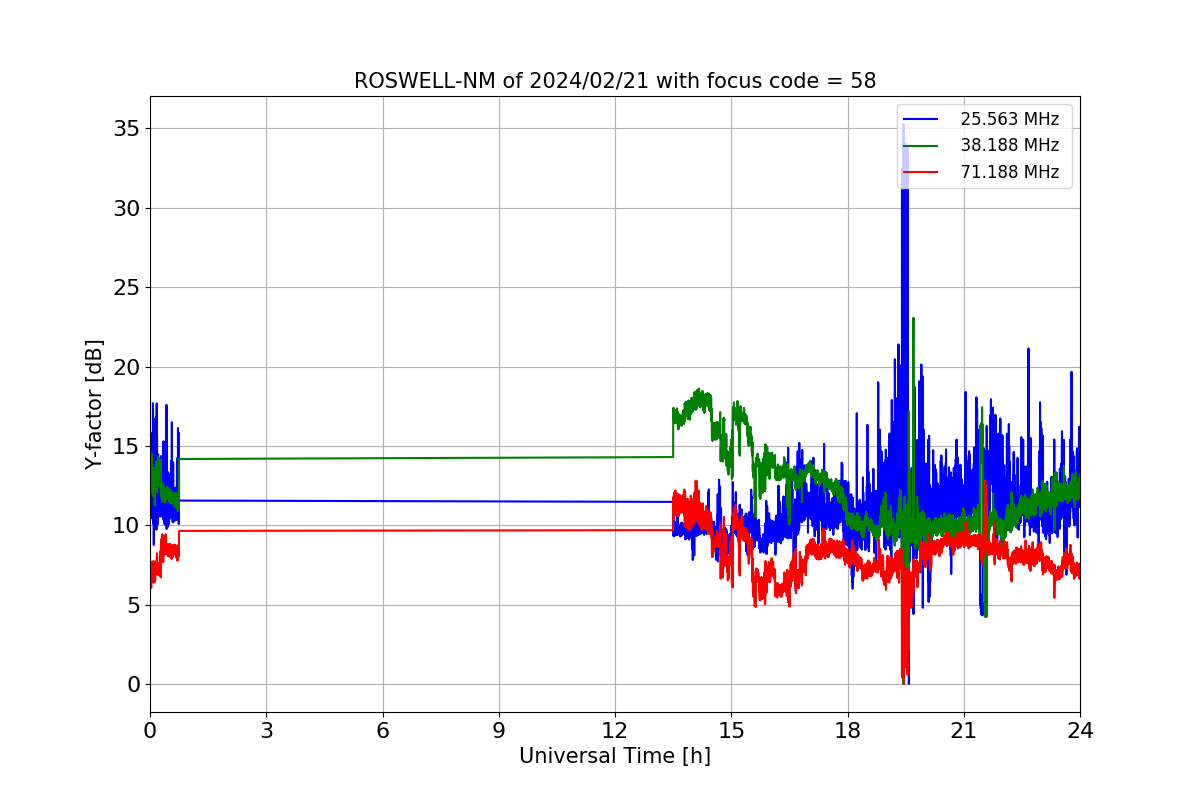Select the 71.188 MHz legend label
This screenshot has height=800, width=1200.
point(1009,172)
